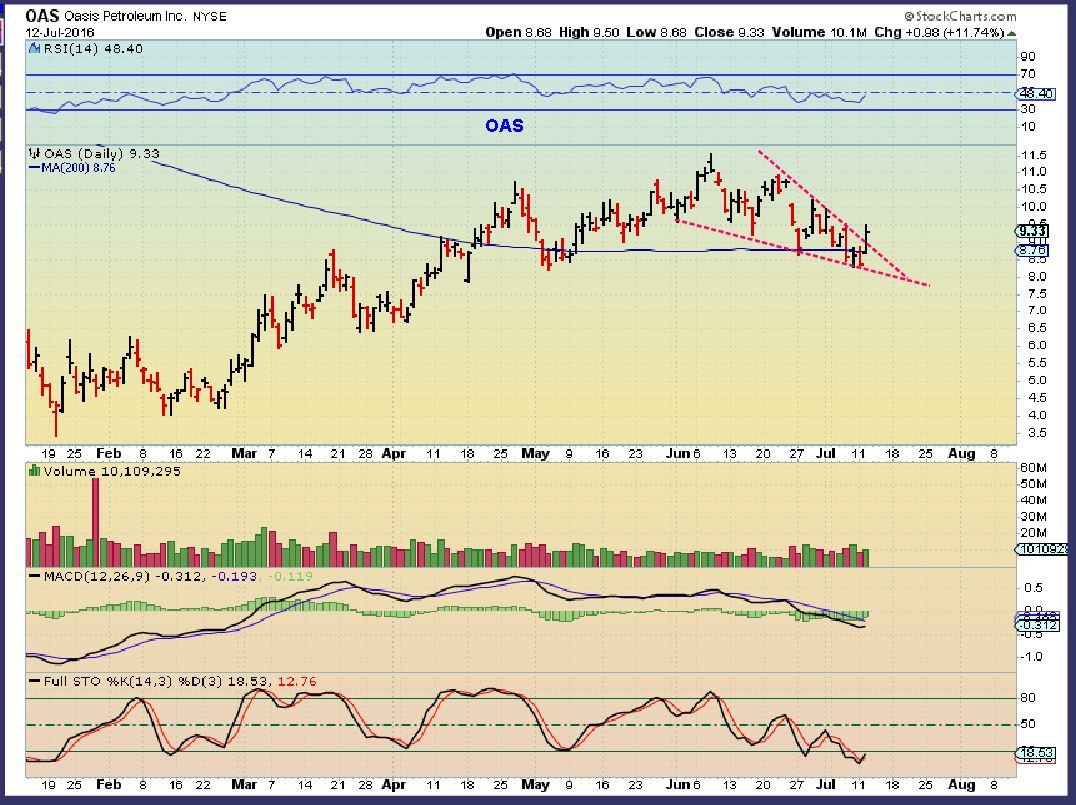Screen dimensions: 1076x805
Task: Click the Oasis Petroleum Inc. company name
Action: click(x=125, y=16)
